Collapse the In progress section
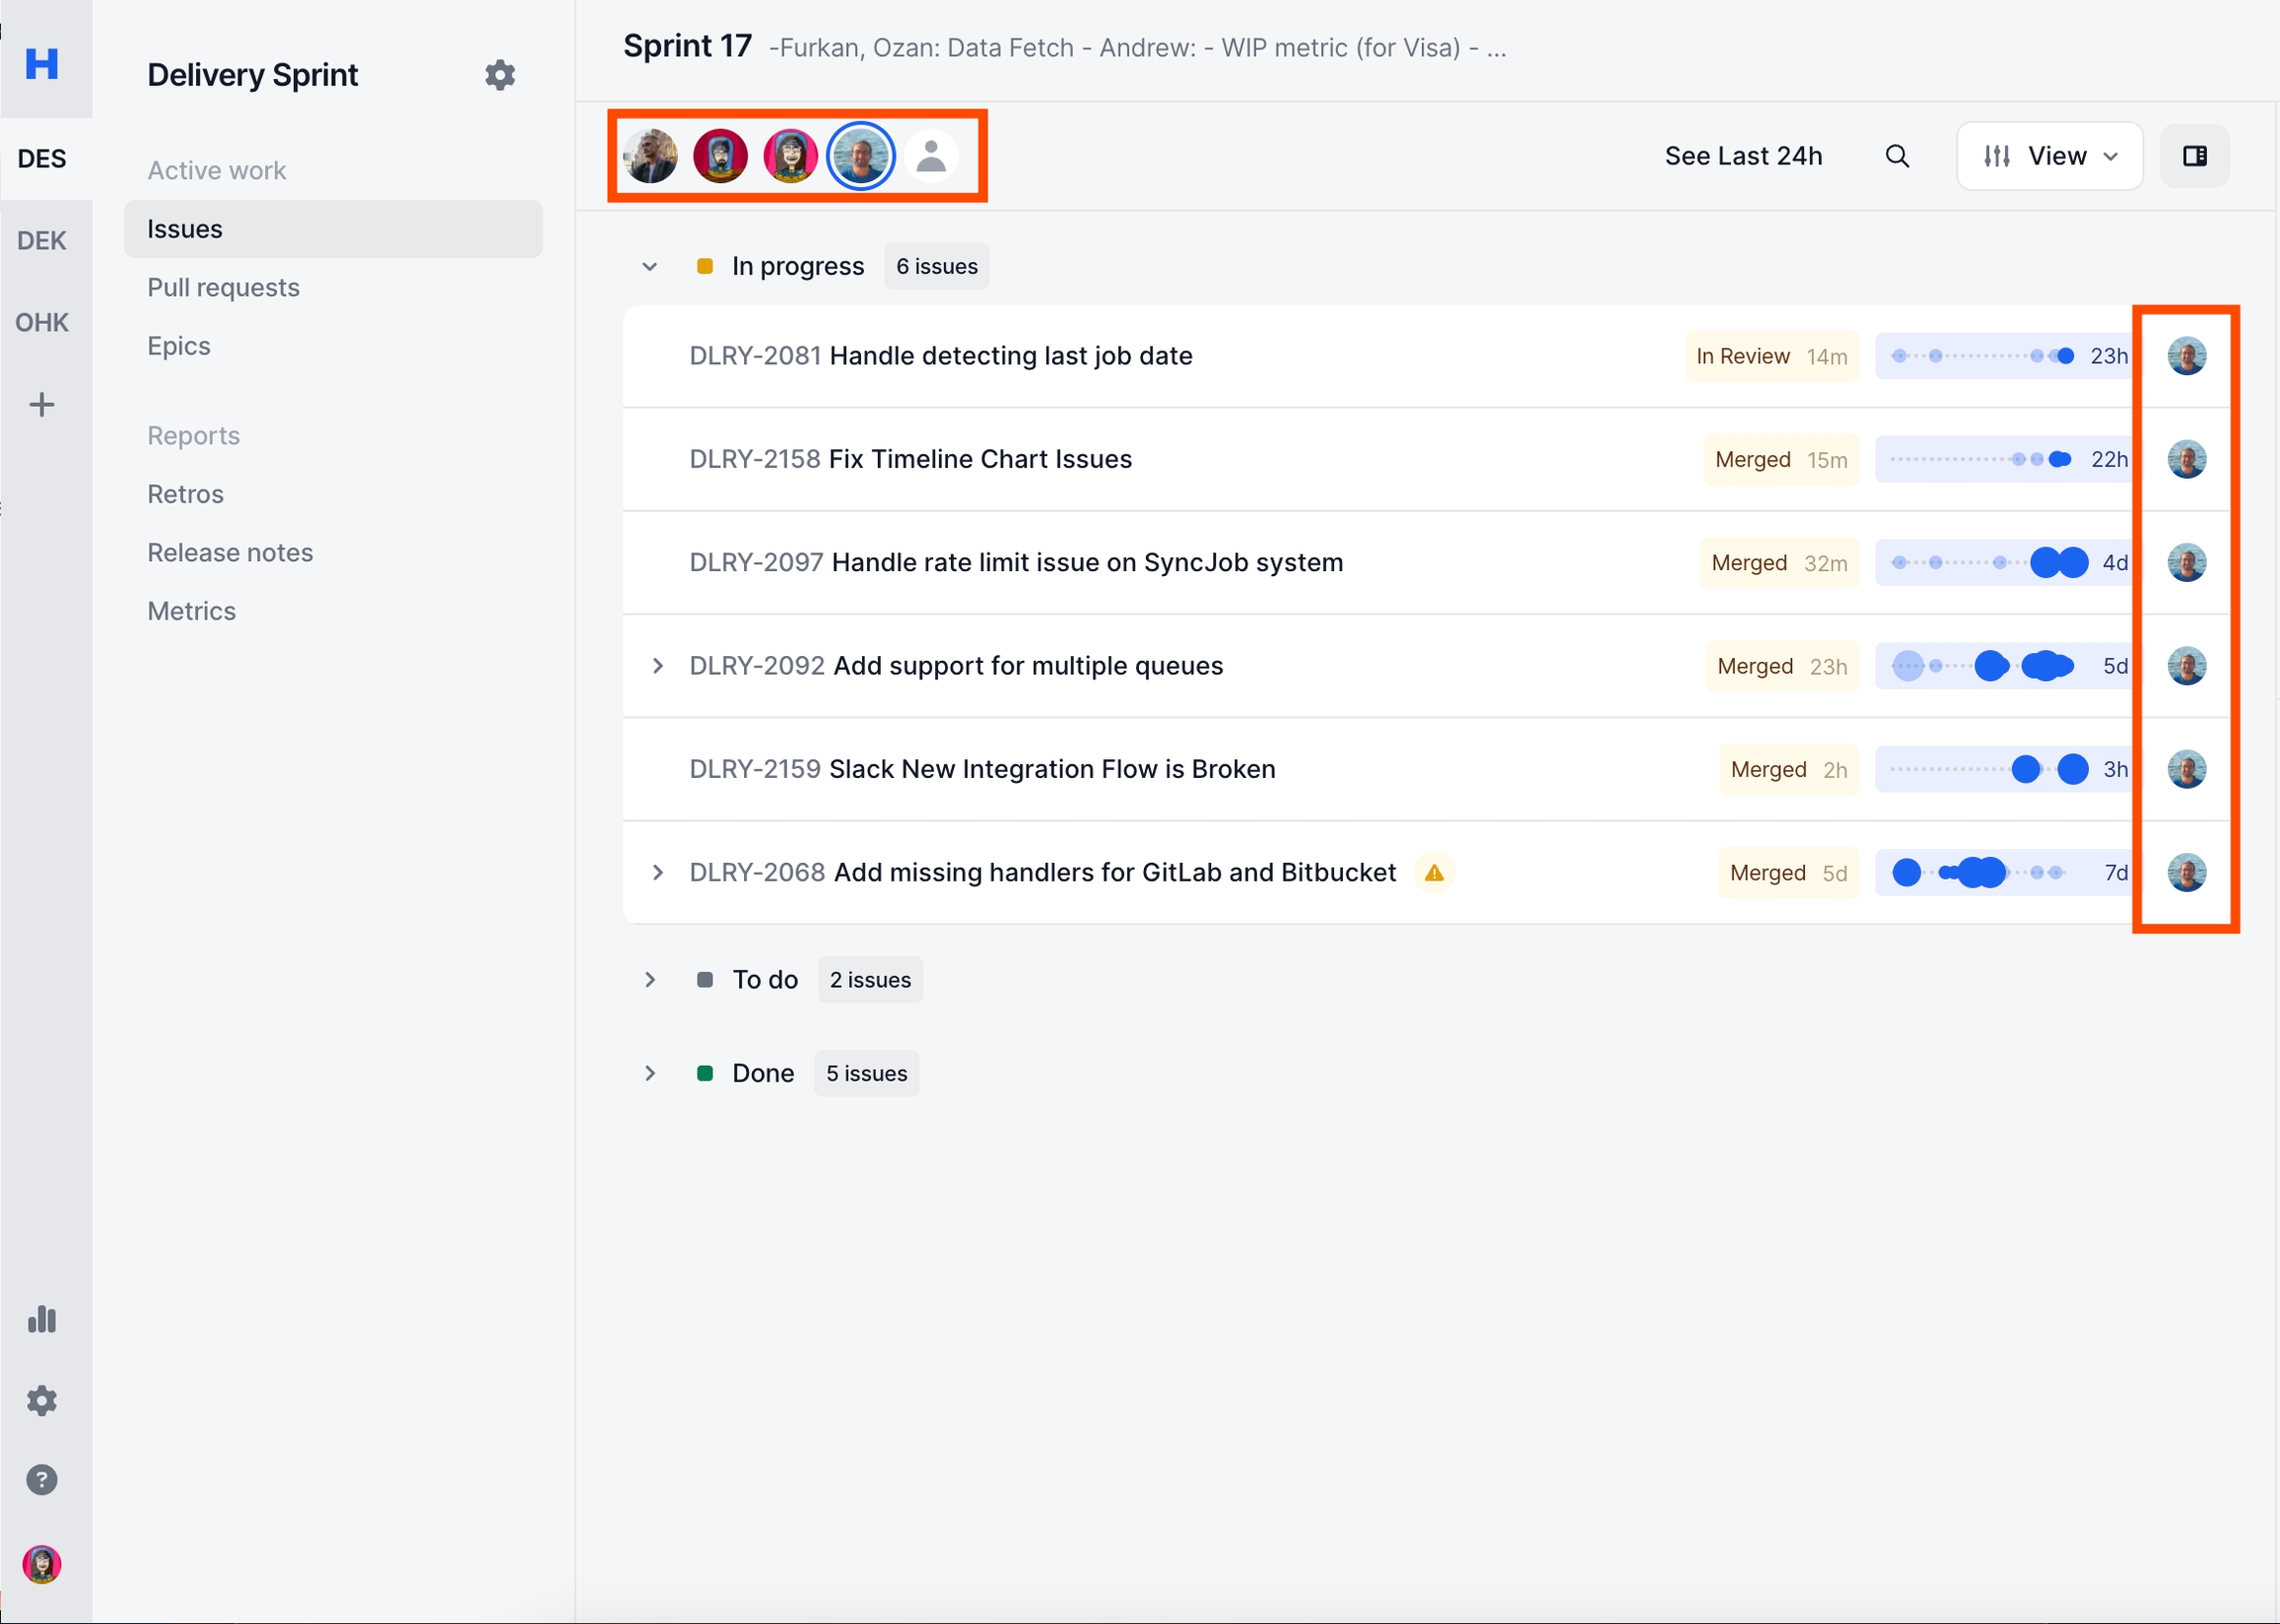This screenshot has width=2280, height=1624. 650,266
